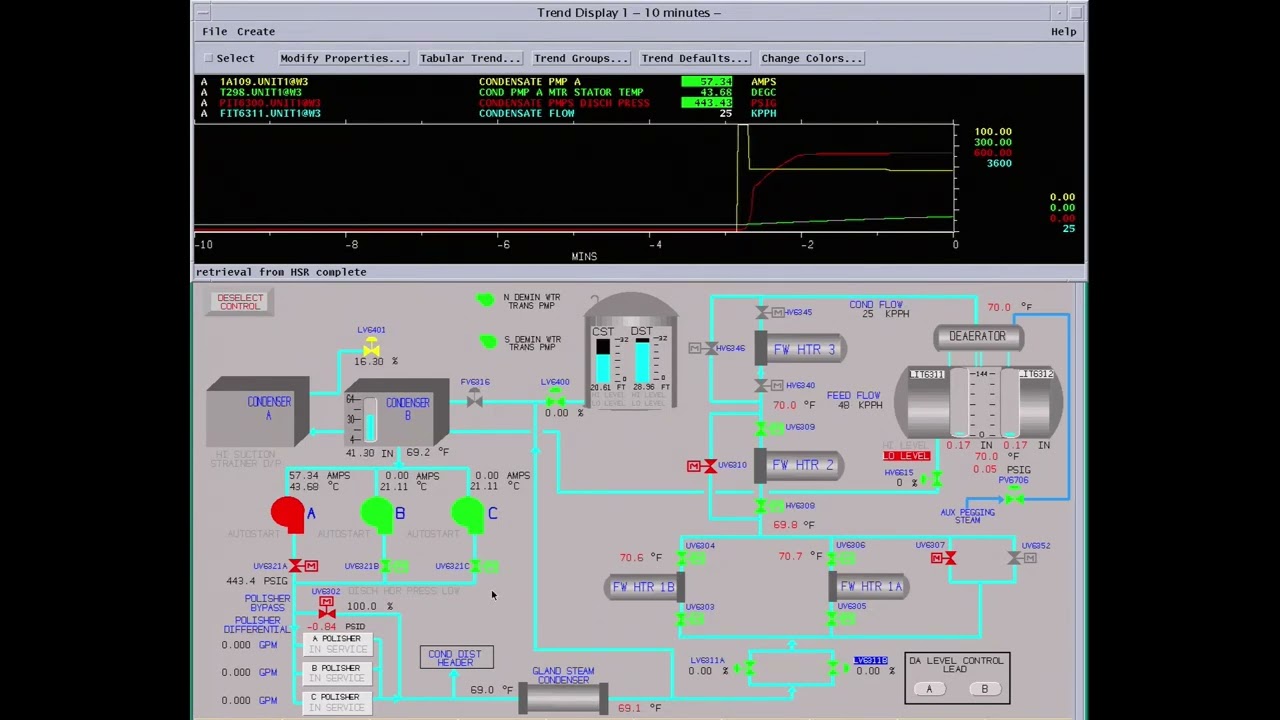Toggle the Select checkbox in trend toolbar
Image resolution: width=1280 pixels, height=720 pixels.
coord(209,58)
